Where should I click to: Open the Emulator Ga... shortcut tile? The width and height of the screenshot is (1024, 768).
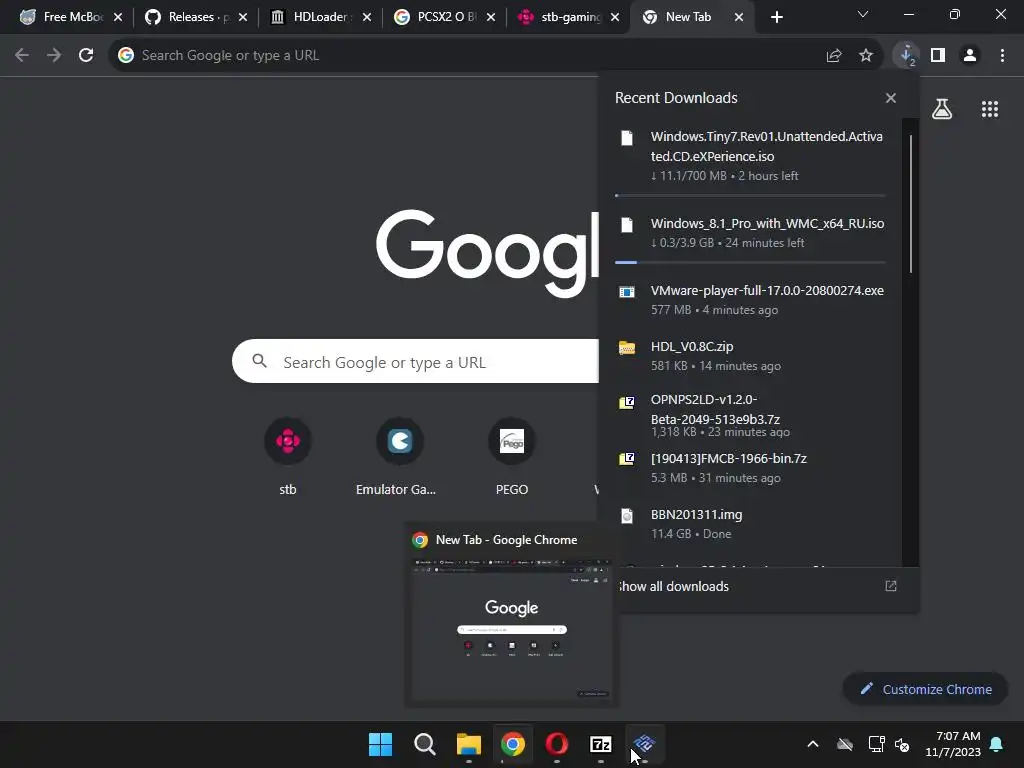click(399, 456)
